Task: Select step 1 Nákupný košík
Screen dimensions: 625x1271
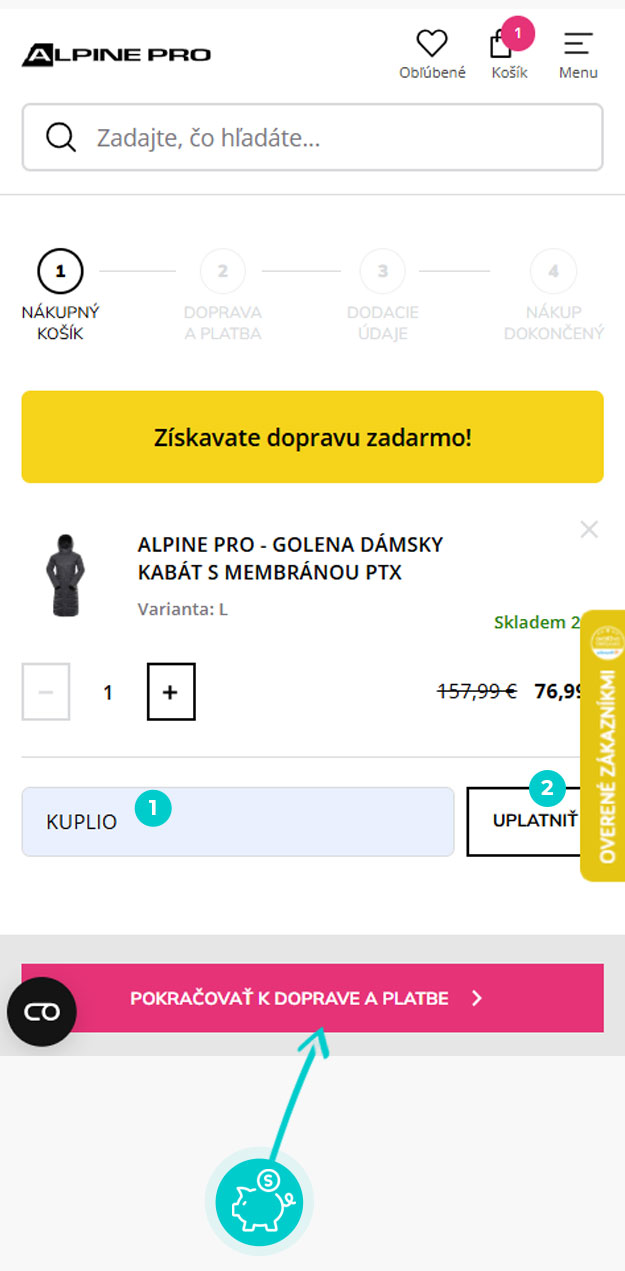Action: (60, 271)
